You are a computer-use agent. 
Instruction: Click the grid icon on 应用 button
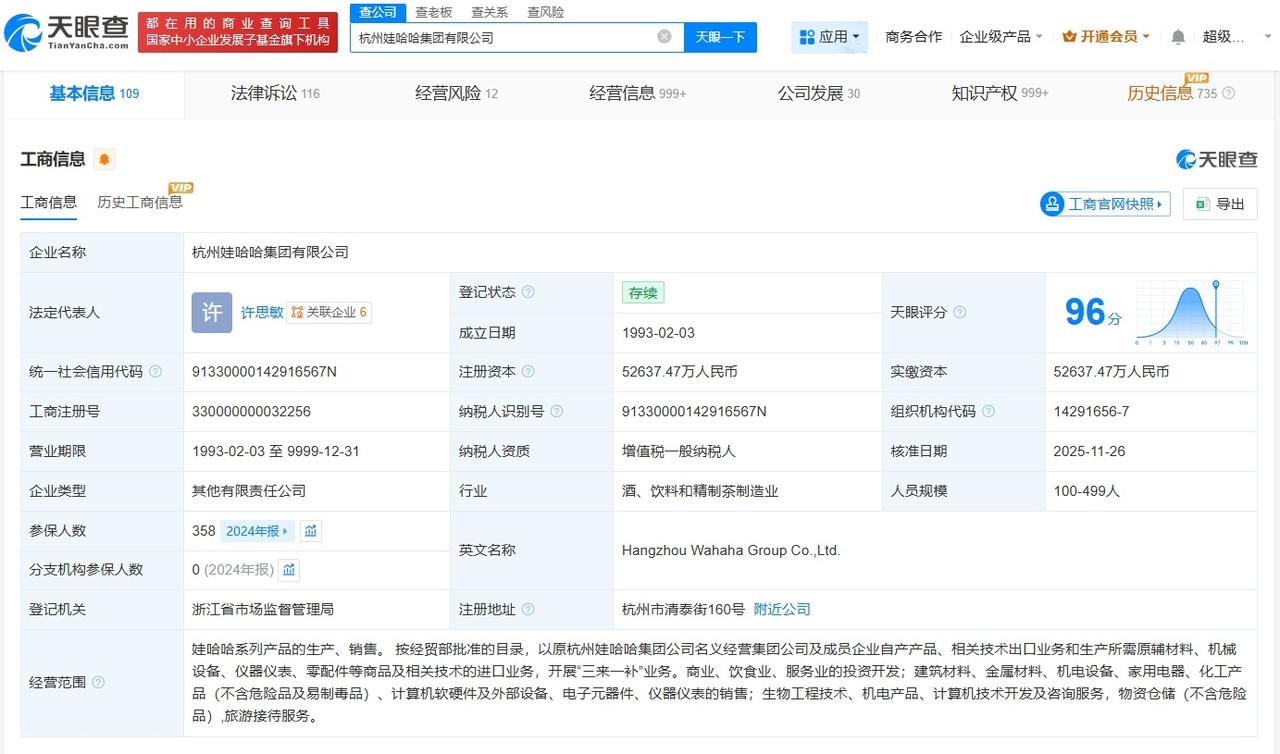coord(808,37)
